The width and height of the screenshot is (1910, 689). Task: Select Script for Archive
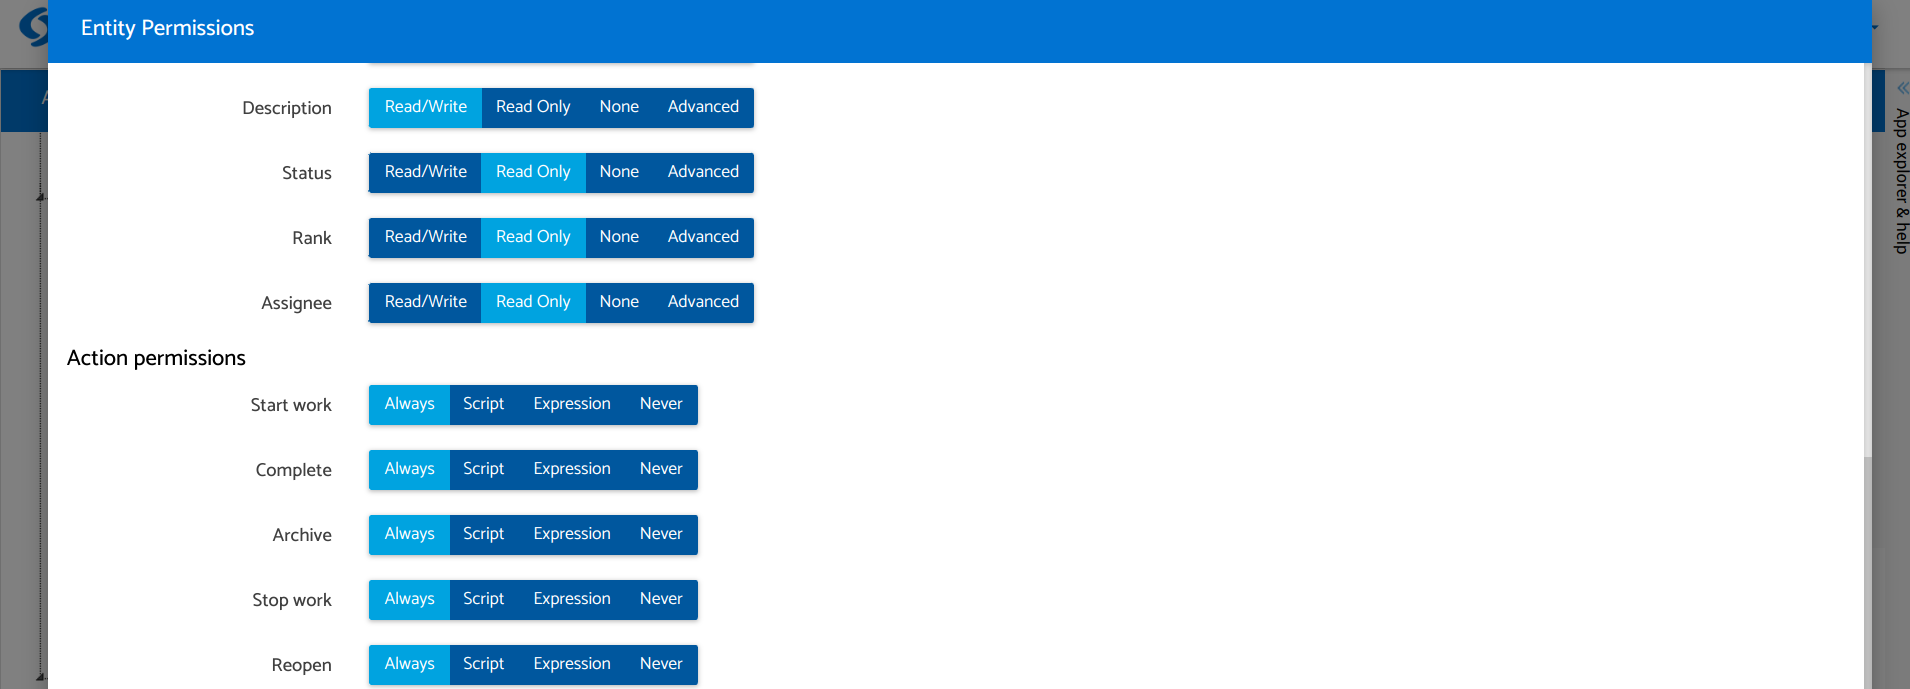tap(484, 534)
